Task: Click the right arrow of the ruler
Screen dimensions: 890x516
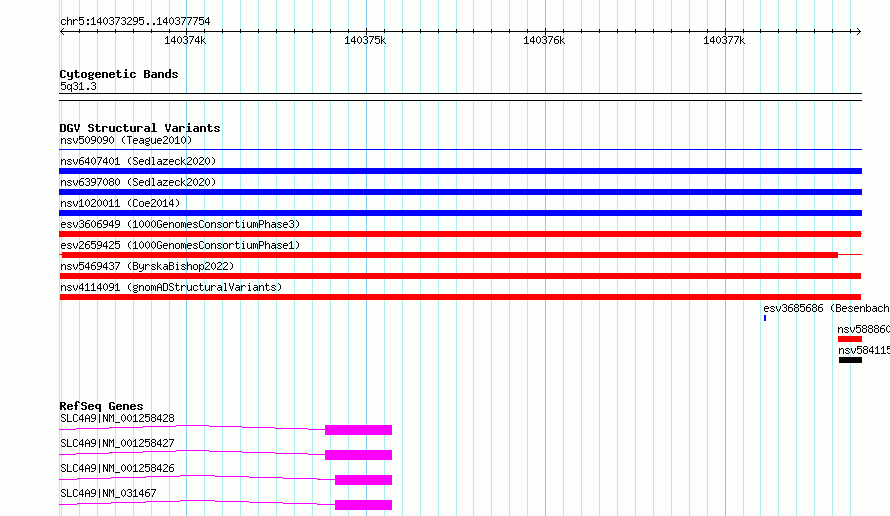Action: [858, 32]
